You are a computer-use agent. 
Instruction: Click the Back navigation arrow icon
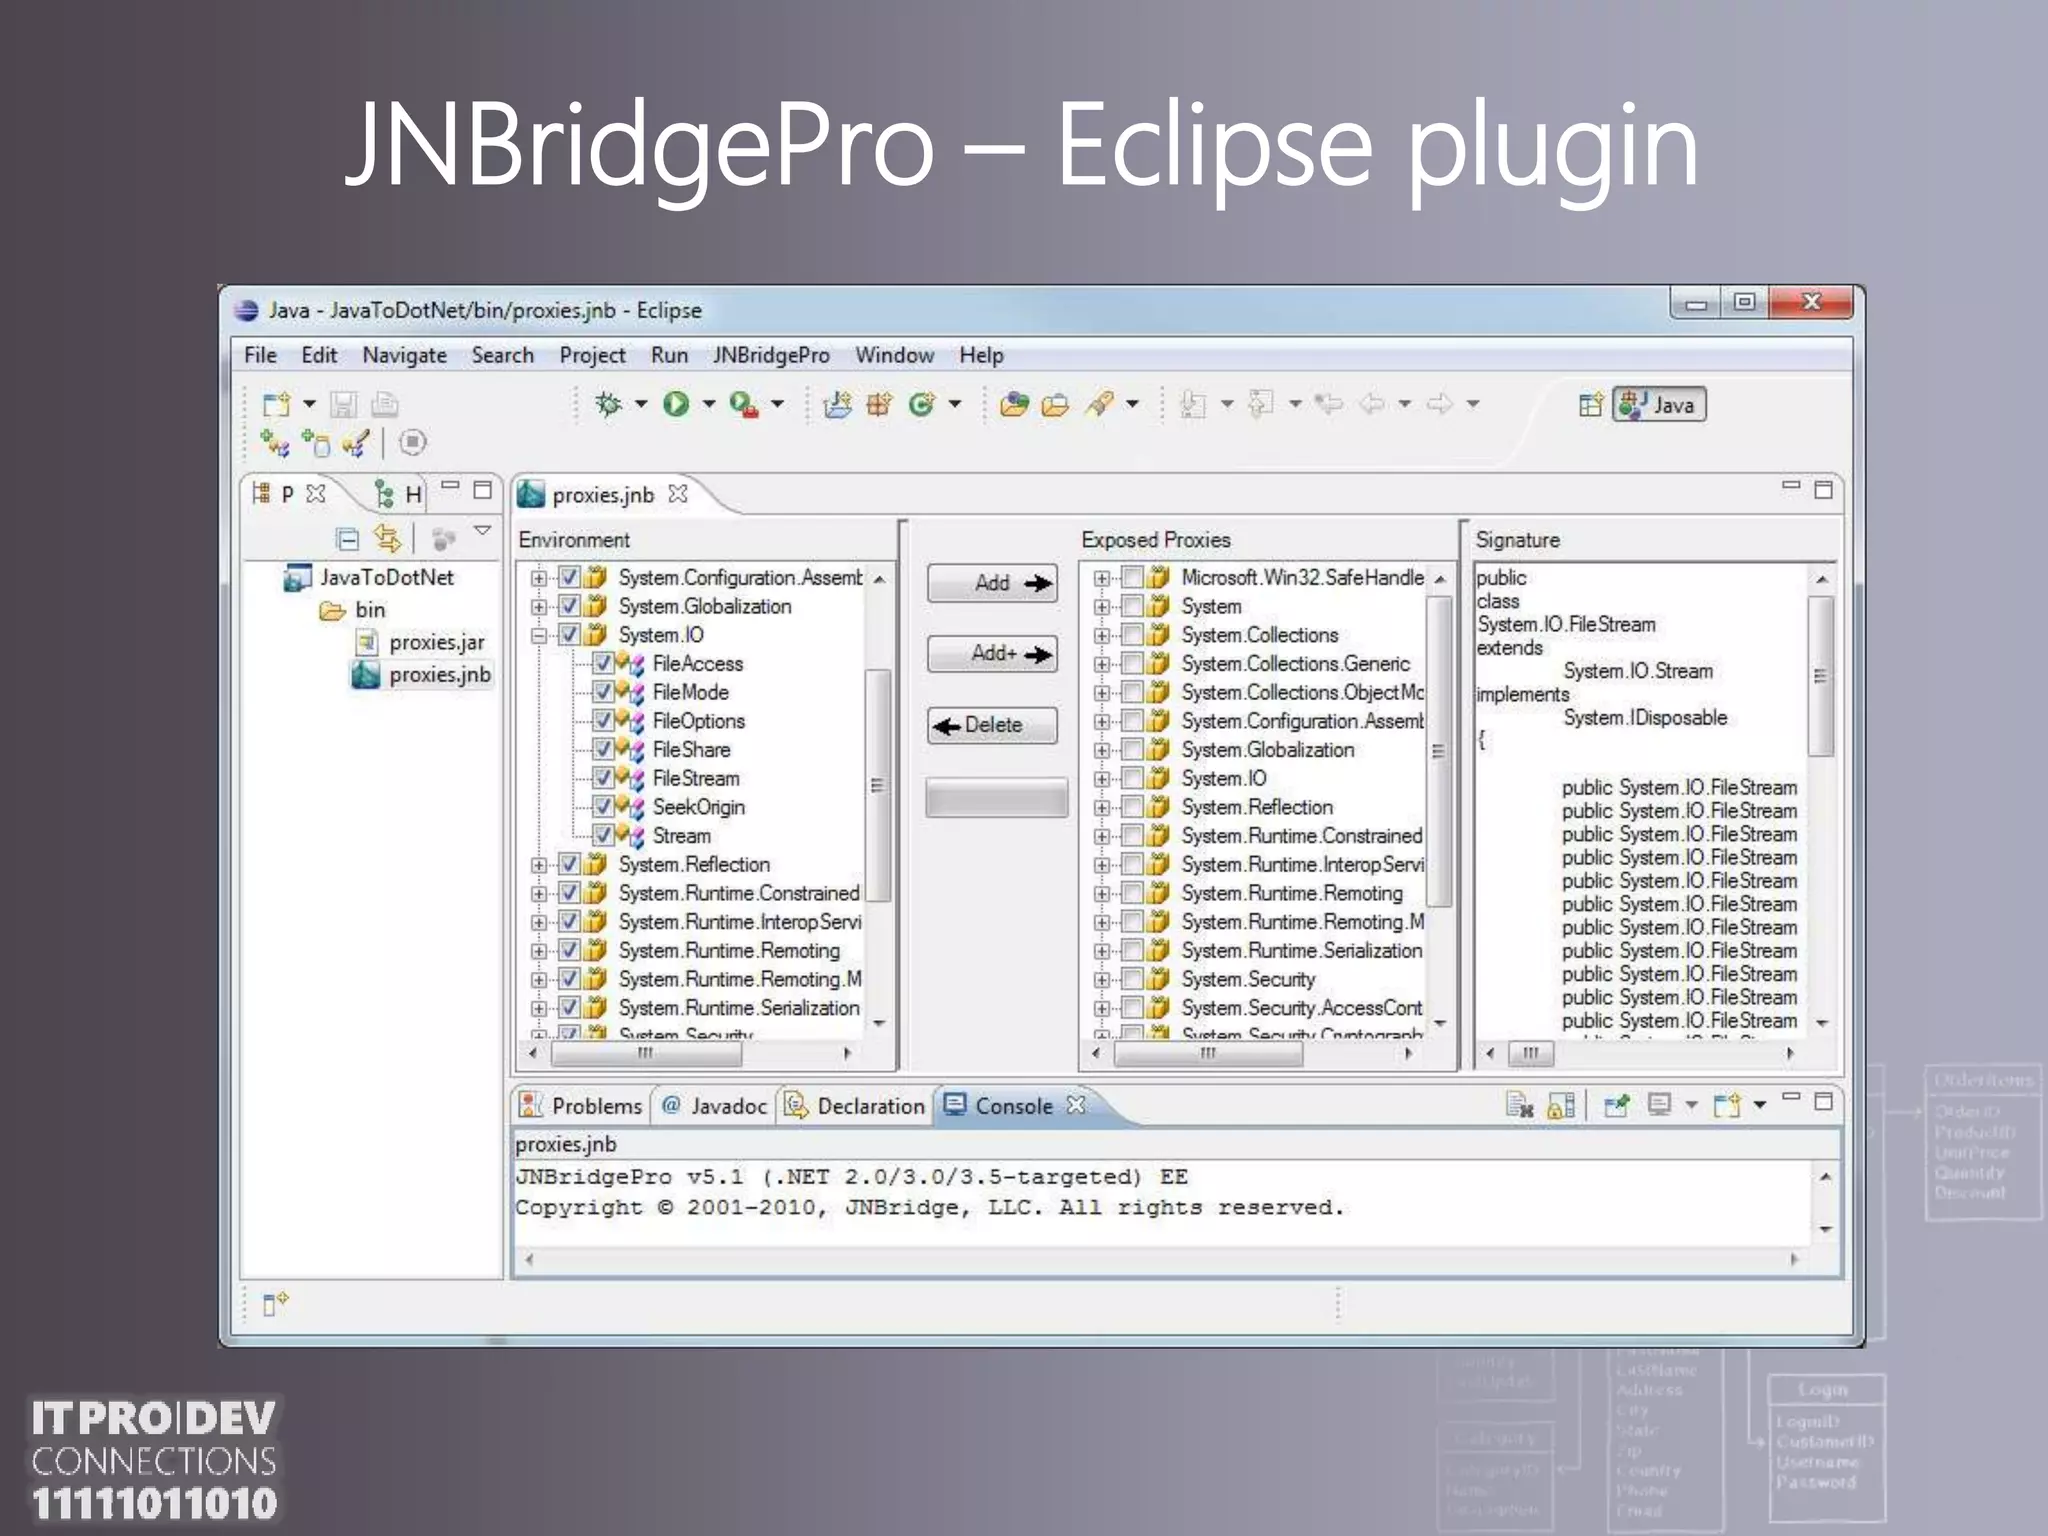pos(1372,404)
